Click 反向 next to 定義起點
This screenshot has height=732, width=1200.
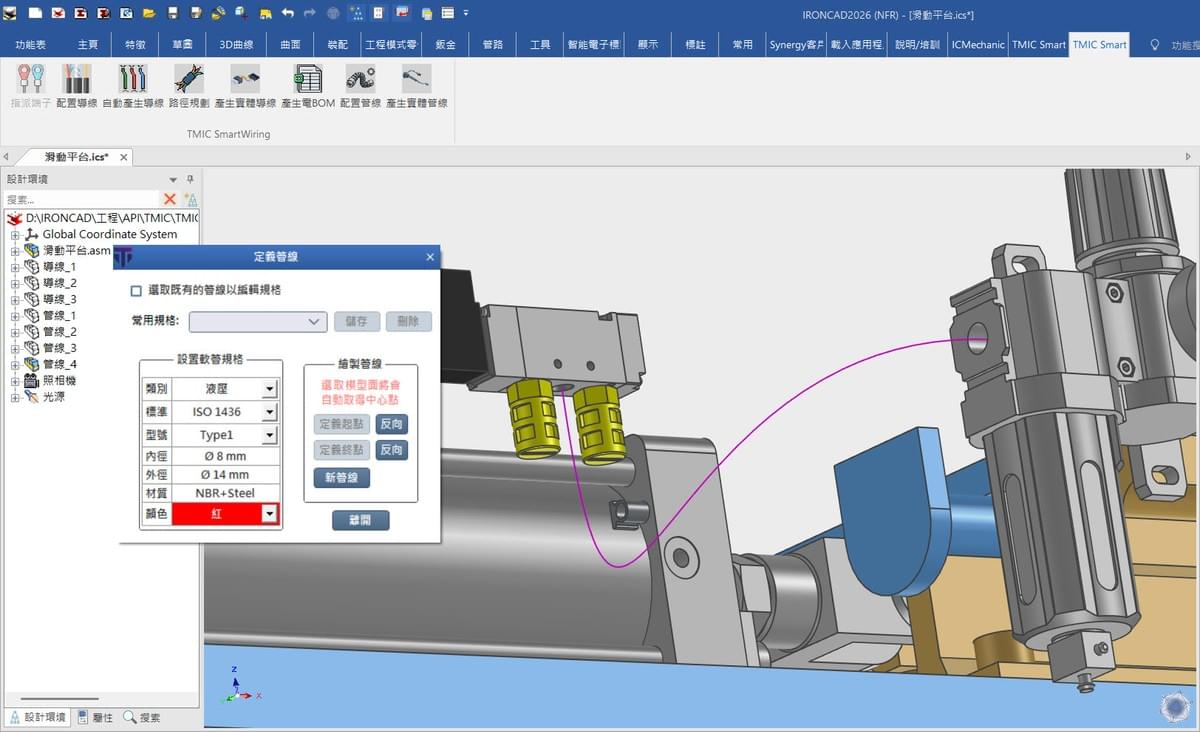(392, 424)
